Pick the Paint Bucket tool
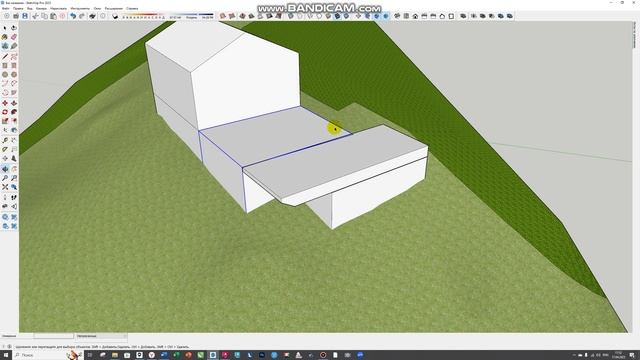This screenshot has height=360, width=640. (5, 37)
